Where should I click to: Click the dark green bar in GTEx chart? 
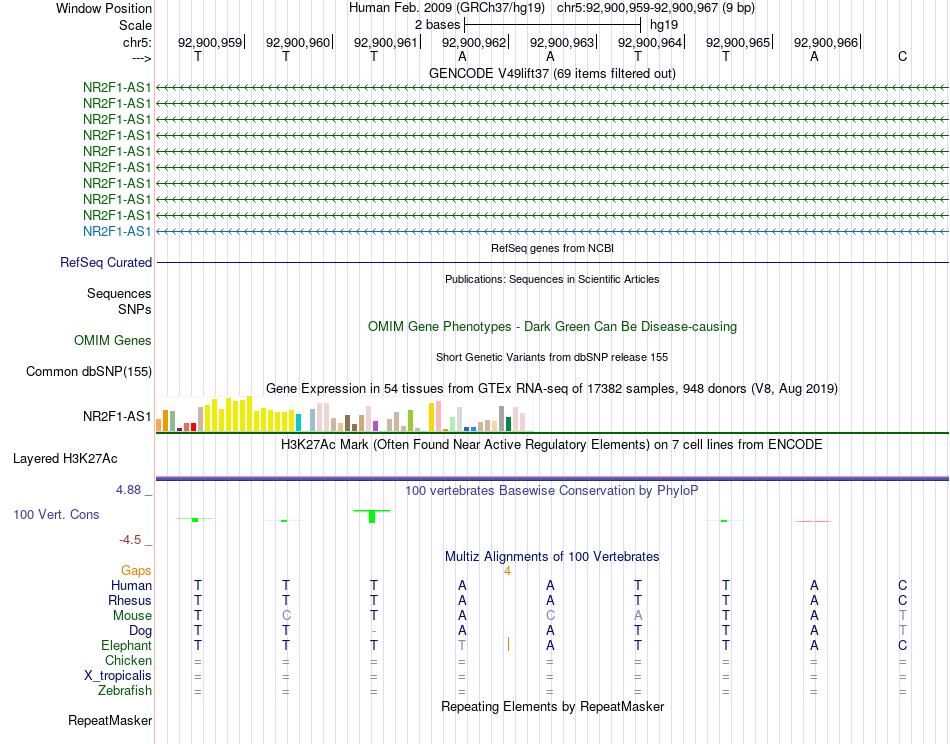pyautogui.click(x=508, y=424)
